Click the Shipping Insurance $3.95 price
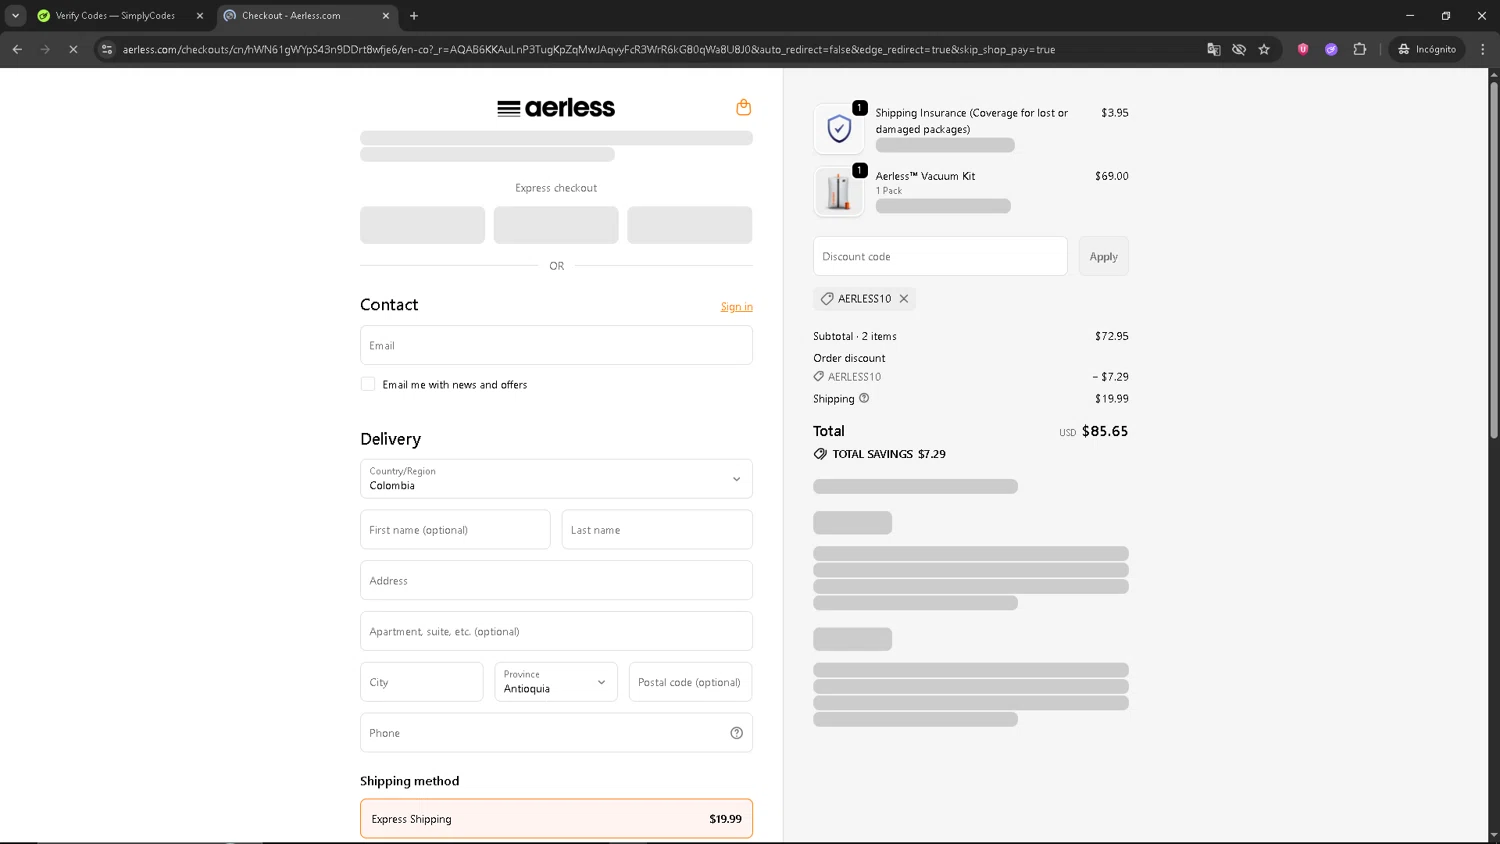The image size is (1500, 844). pos(1115,113)
